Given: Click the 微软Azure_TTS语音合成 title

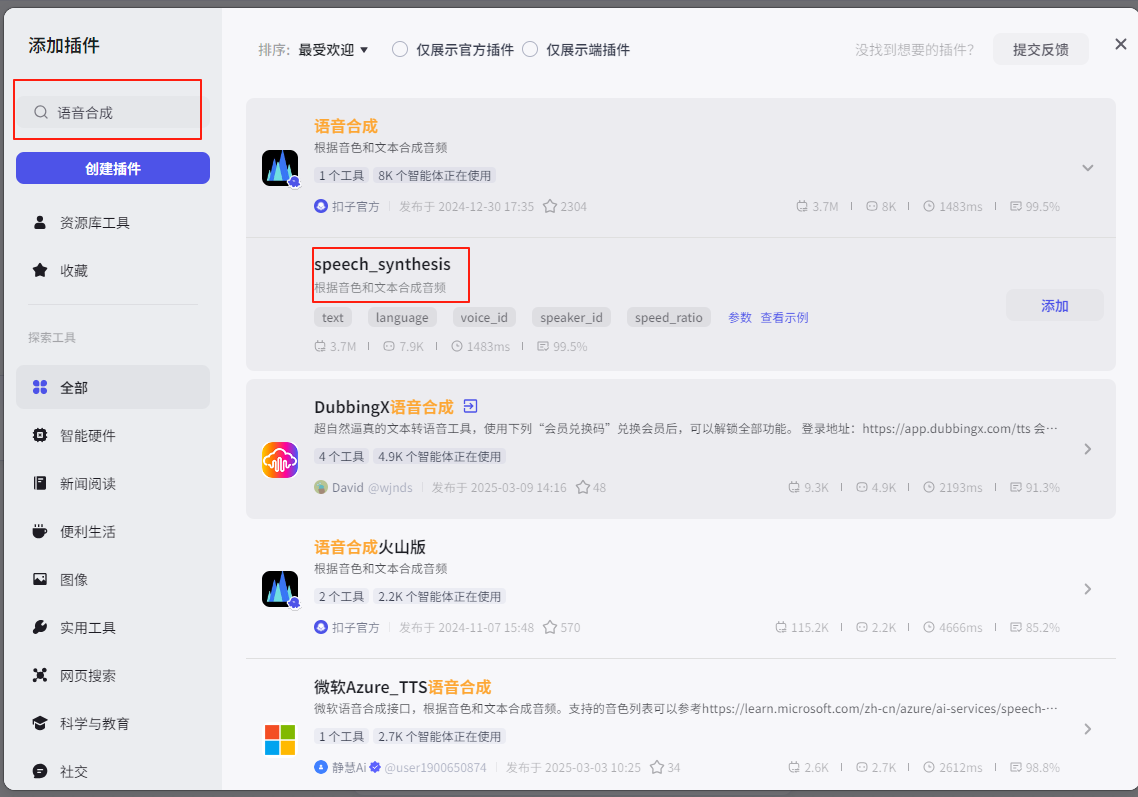Looking at the screenshot, I should (403, 687).
